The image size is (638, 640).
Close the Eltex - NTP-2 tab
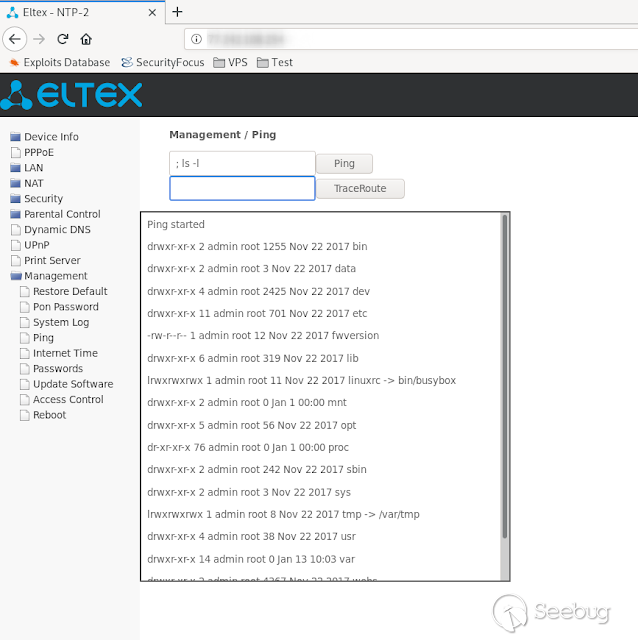pos(152,13)
